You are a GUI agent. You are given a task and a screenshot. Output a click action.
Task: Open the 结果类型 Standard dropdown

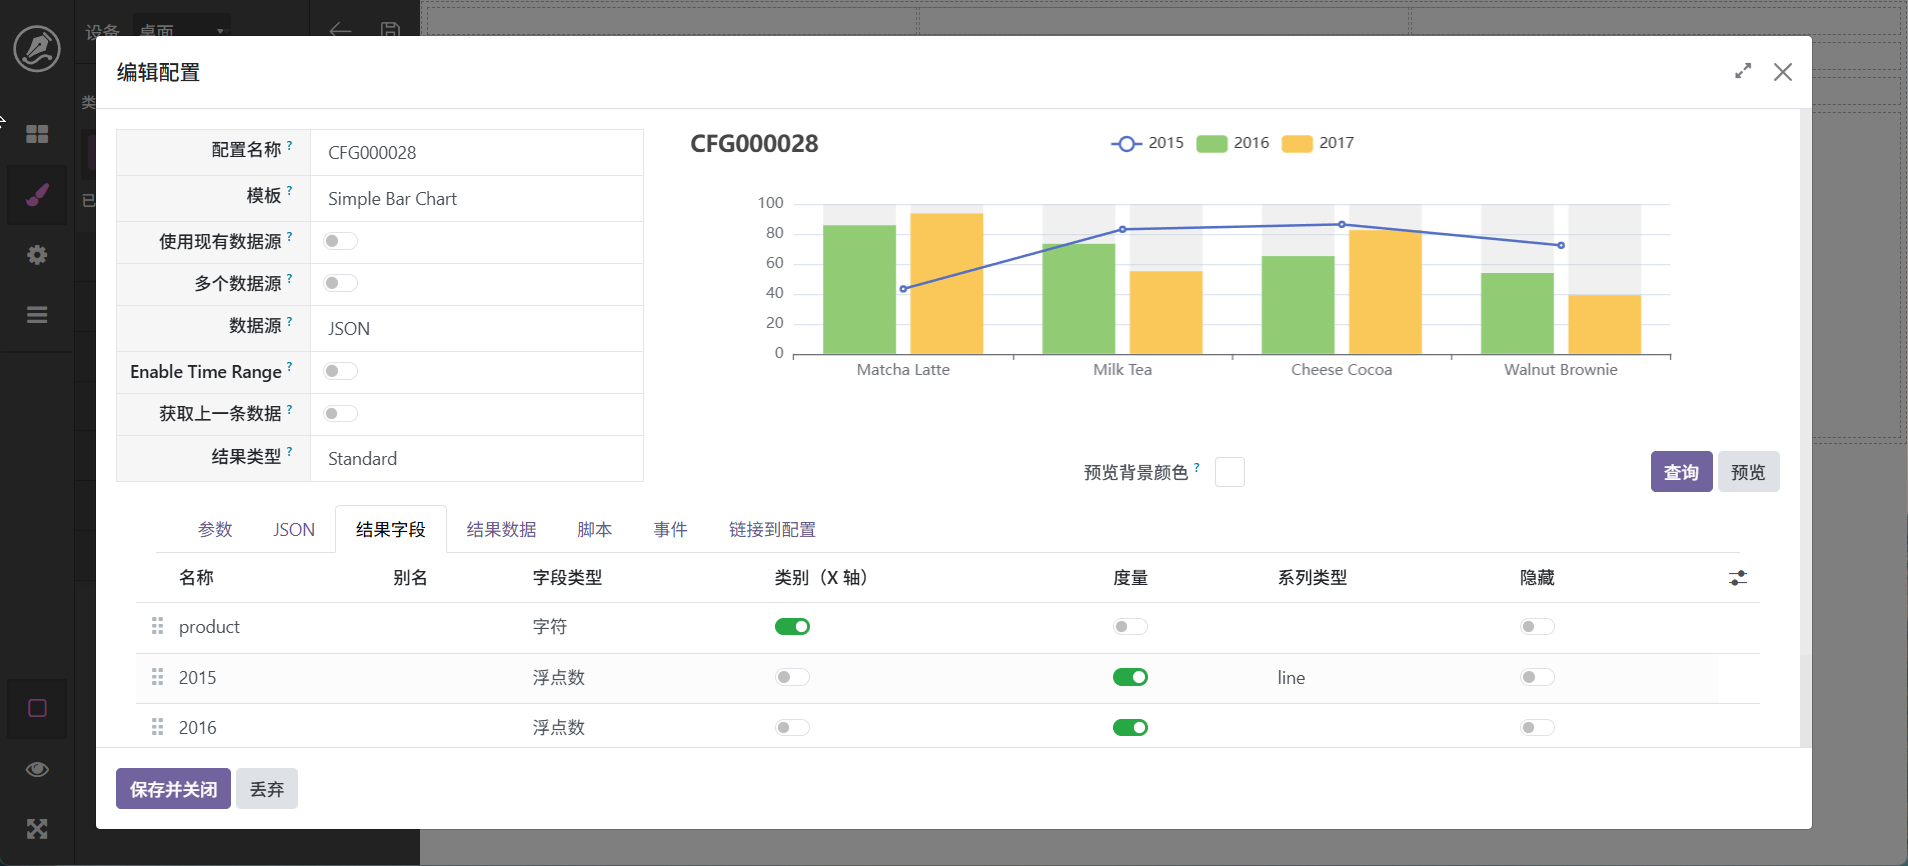tap(476, 459)
